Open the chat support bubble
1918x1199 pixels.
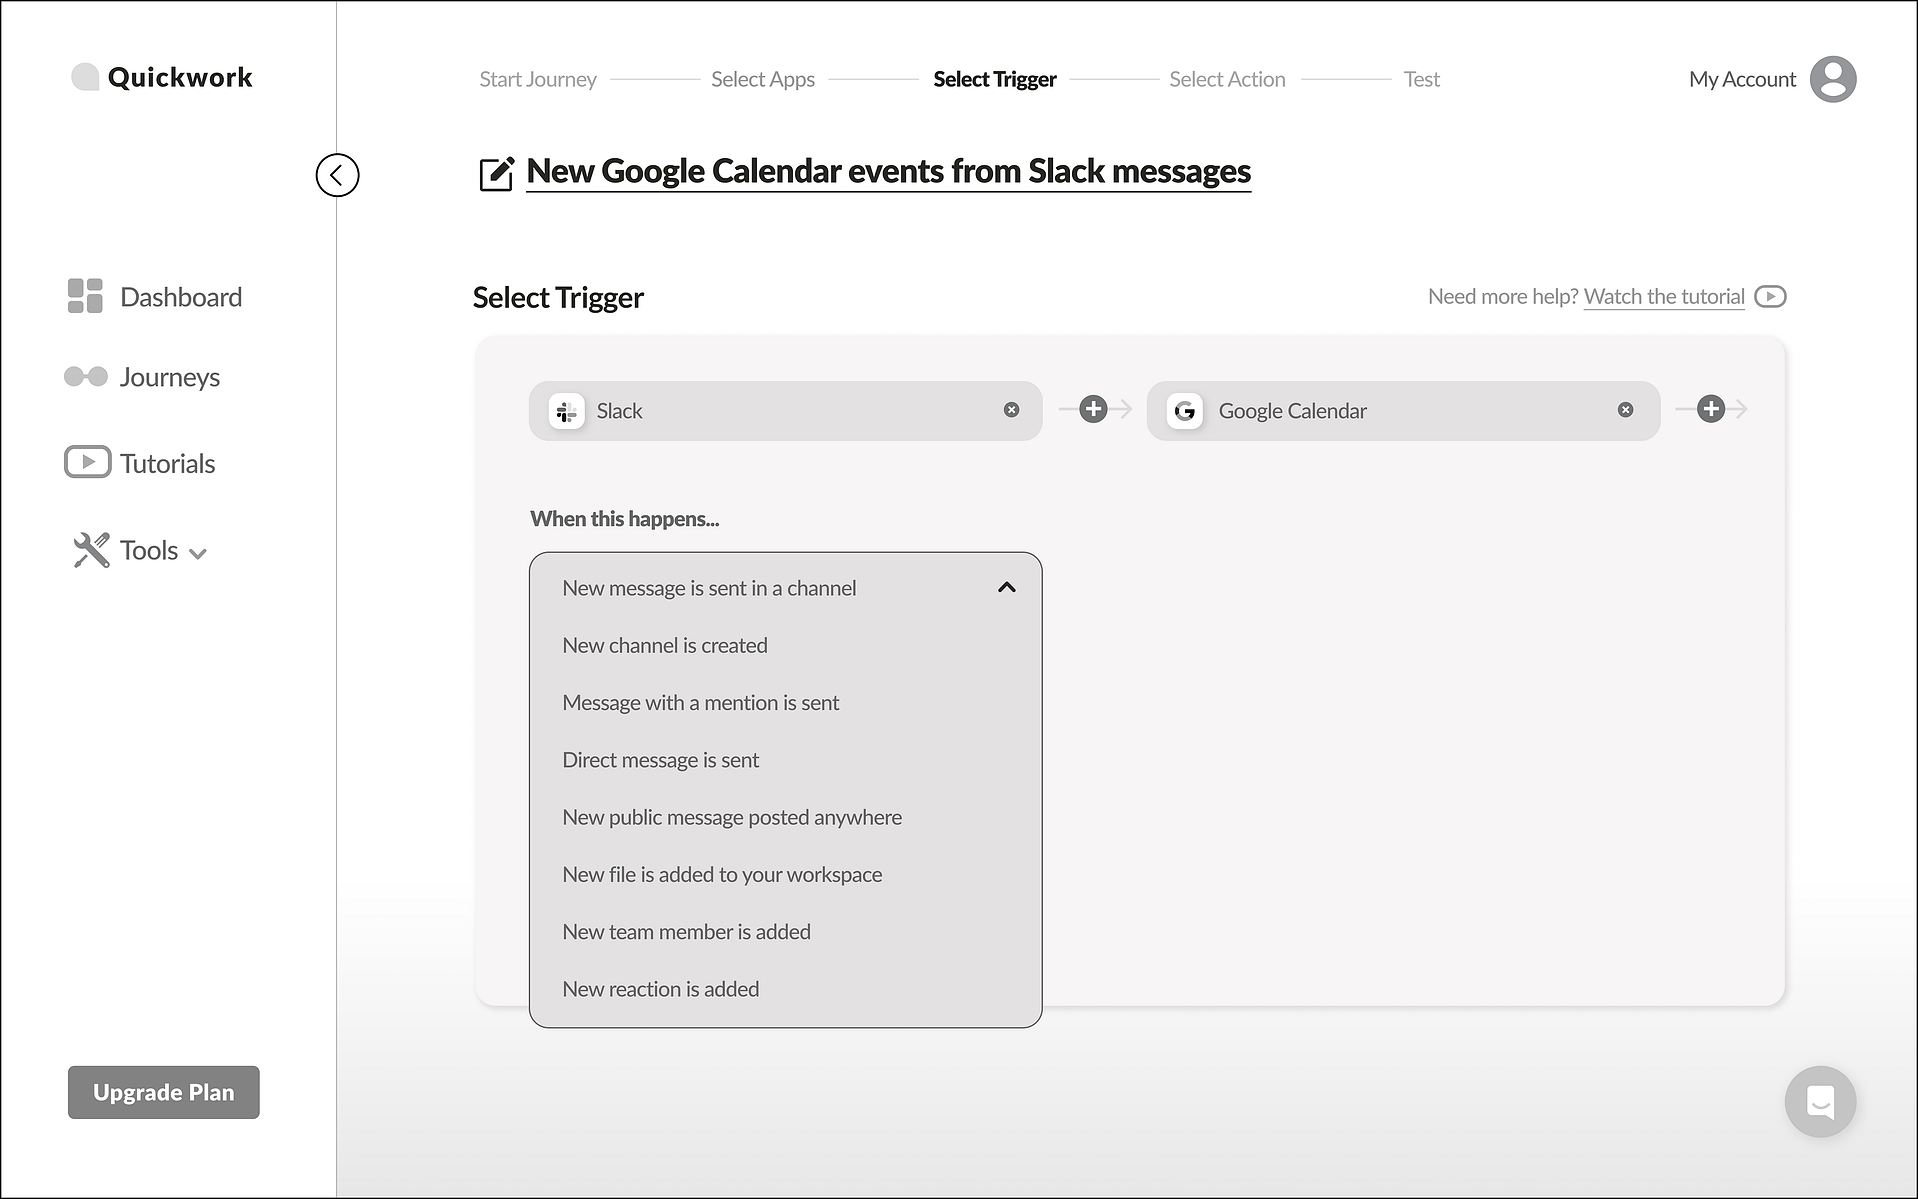[x=1821, y=1102]
